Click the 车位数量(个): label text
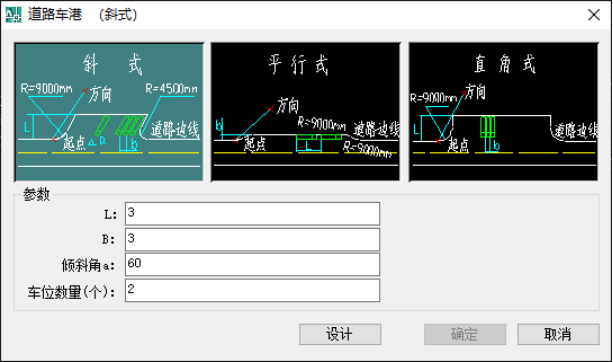This screenshot has width=613, height=362. [72, 292]
